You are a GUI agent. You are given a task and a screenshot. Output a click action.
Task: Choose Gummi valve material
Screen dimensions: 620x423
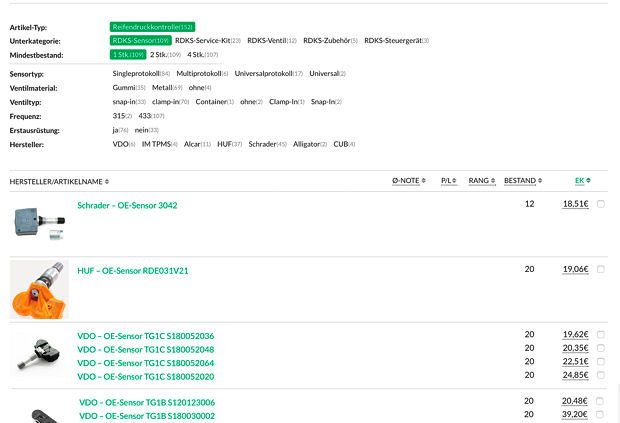pos(129,87)
